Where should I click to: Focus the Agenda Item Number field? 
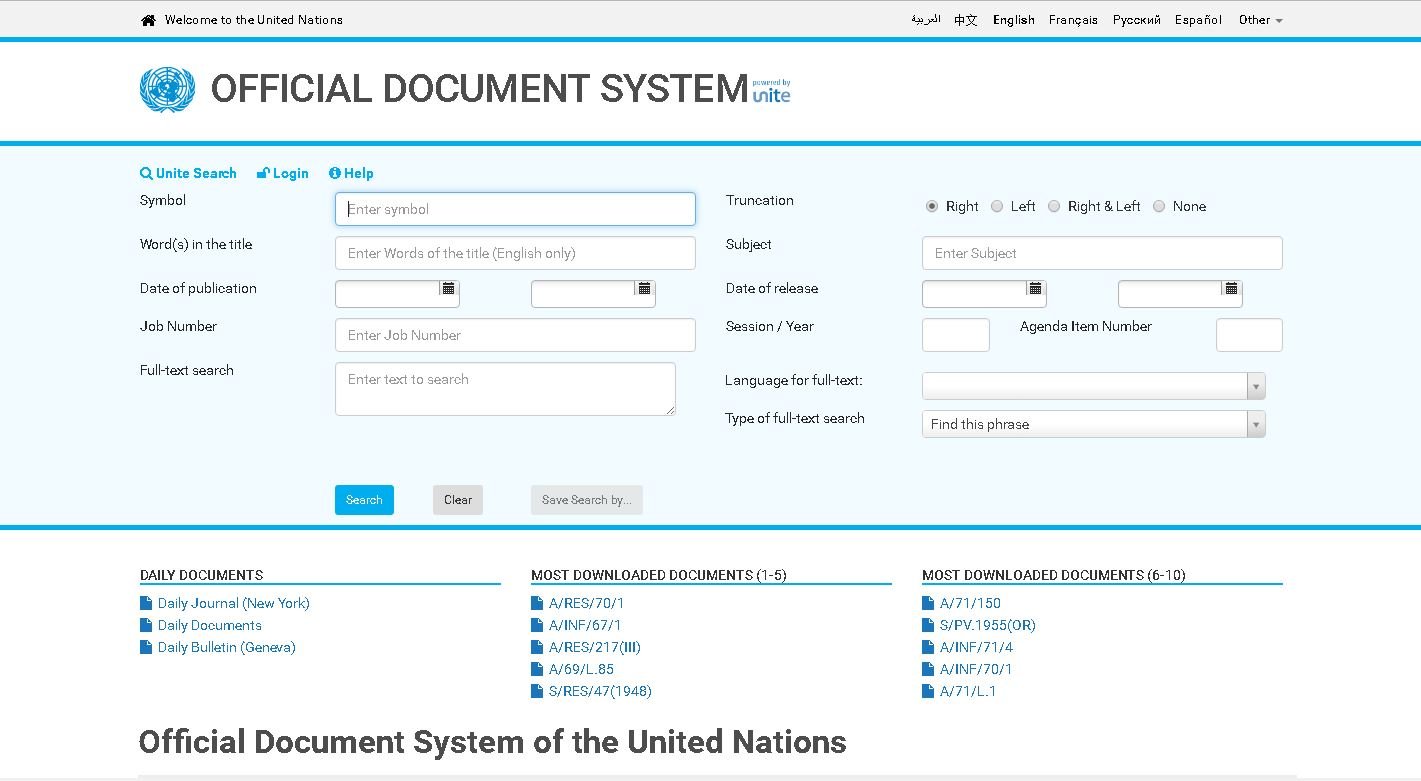(x=1249, y=335)
